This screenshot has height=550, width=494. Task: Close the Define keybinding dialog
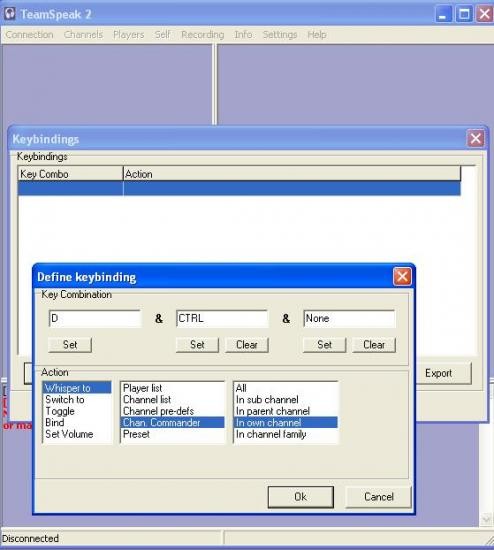coord(402,276)
